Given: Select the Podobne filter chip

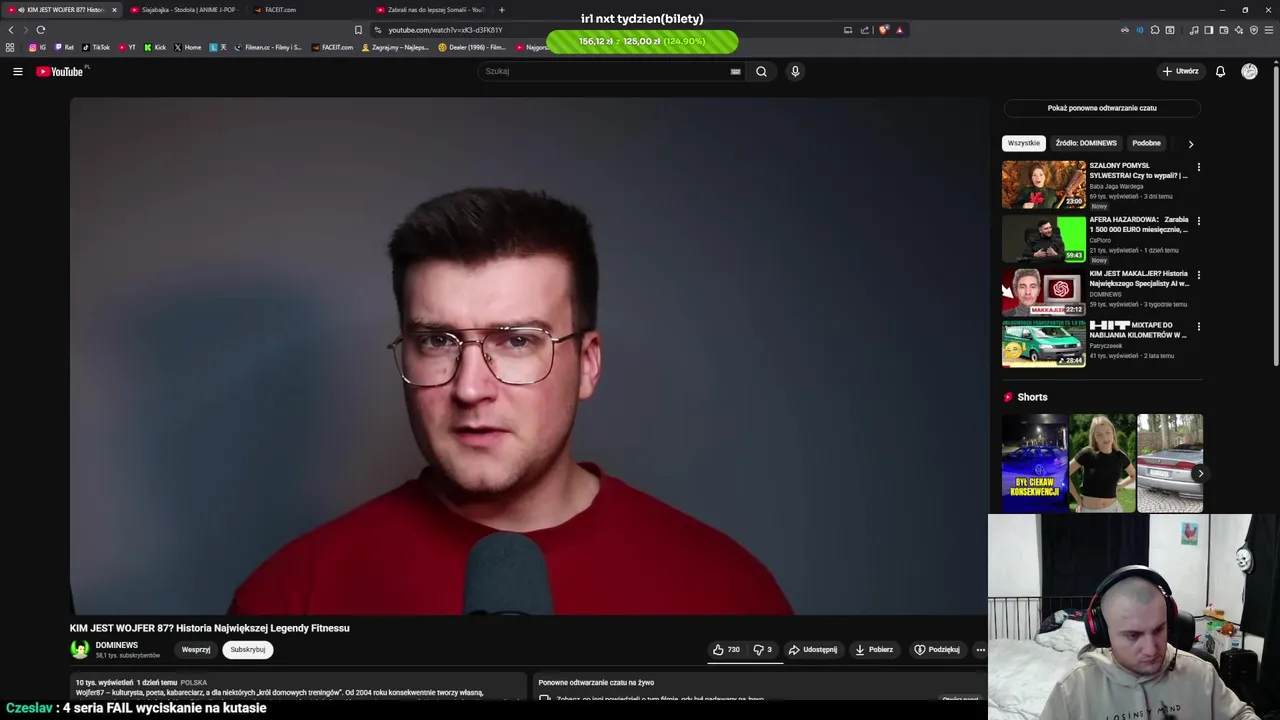Looking at the screenshot, I should (x=1146, y=143).
